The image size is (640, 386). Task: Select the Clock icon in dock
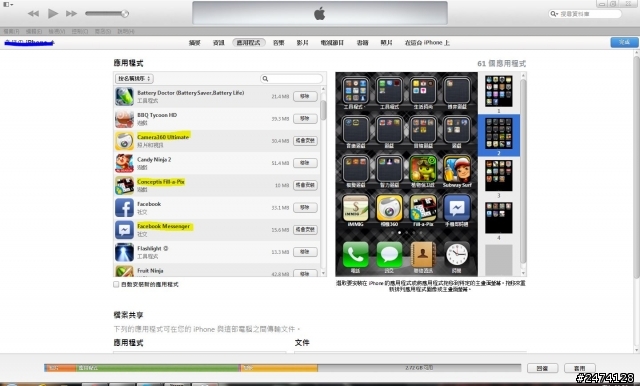457,255
